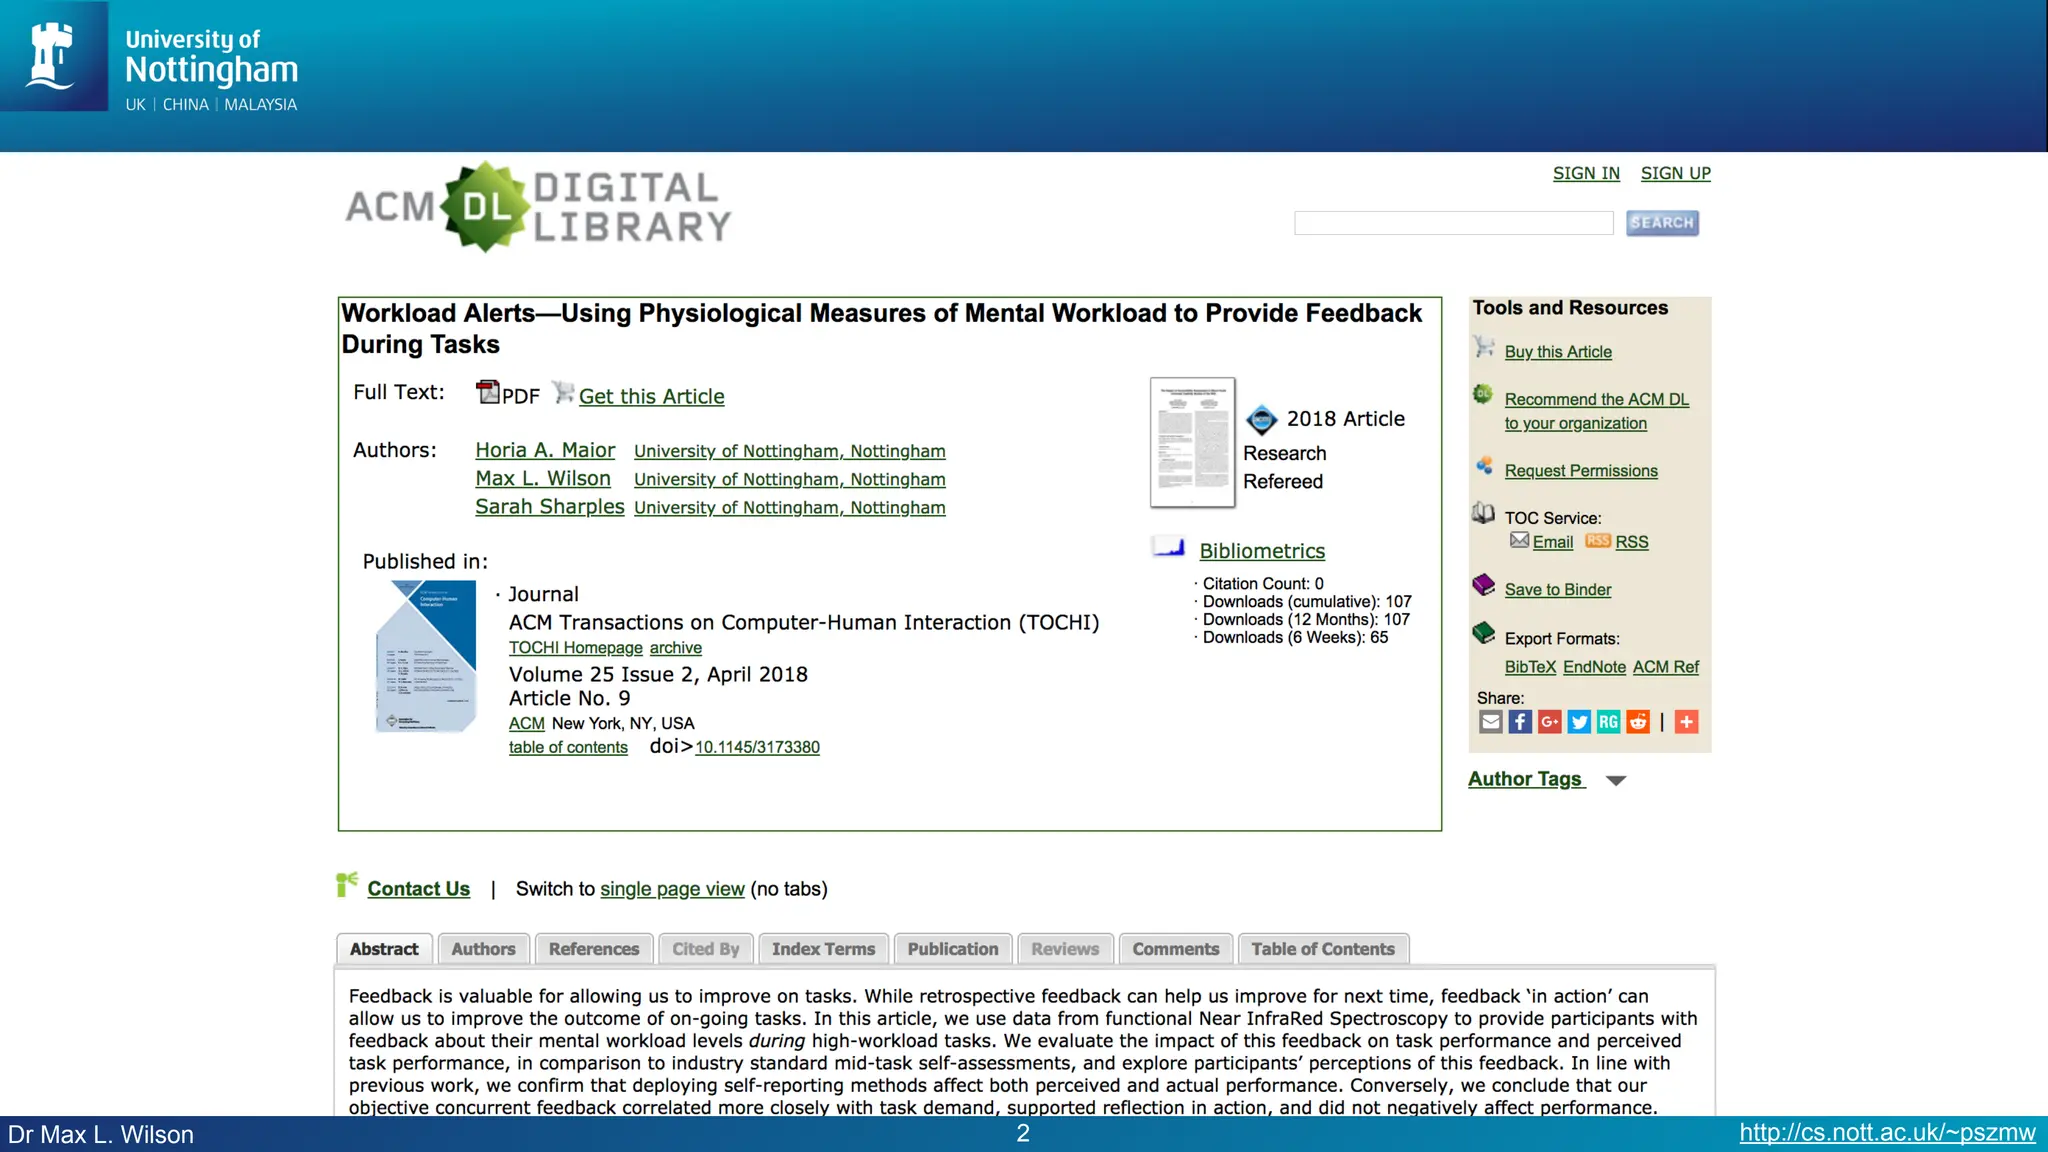Click the article first-page thumbnail
Viewport: 2048px width, 1152px height.
tap(1192, 442)
